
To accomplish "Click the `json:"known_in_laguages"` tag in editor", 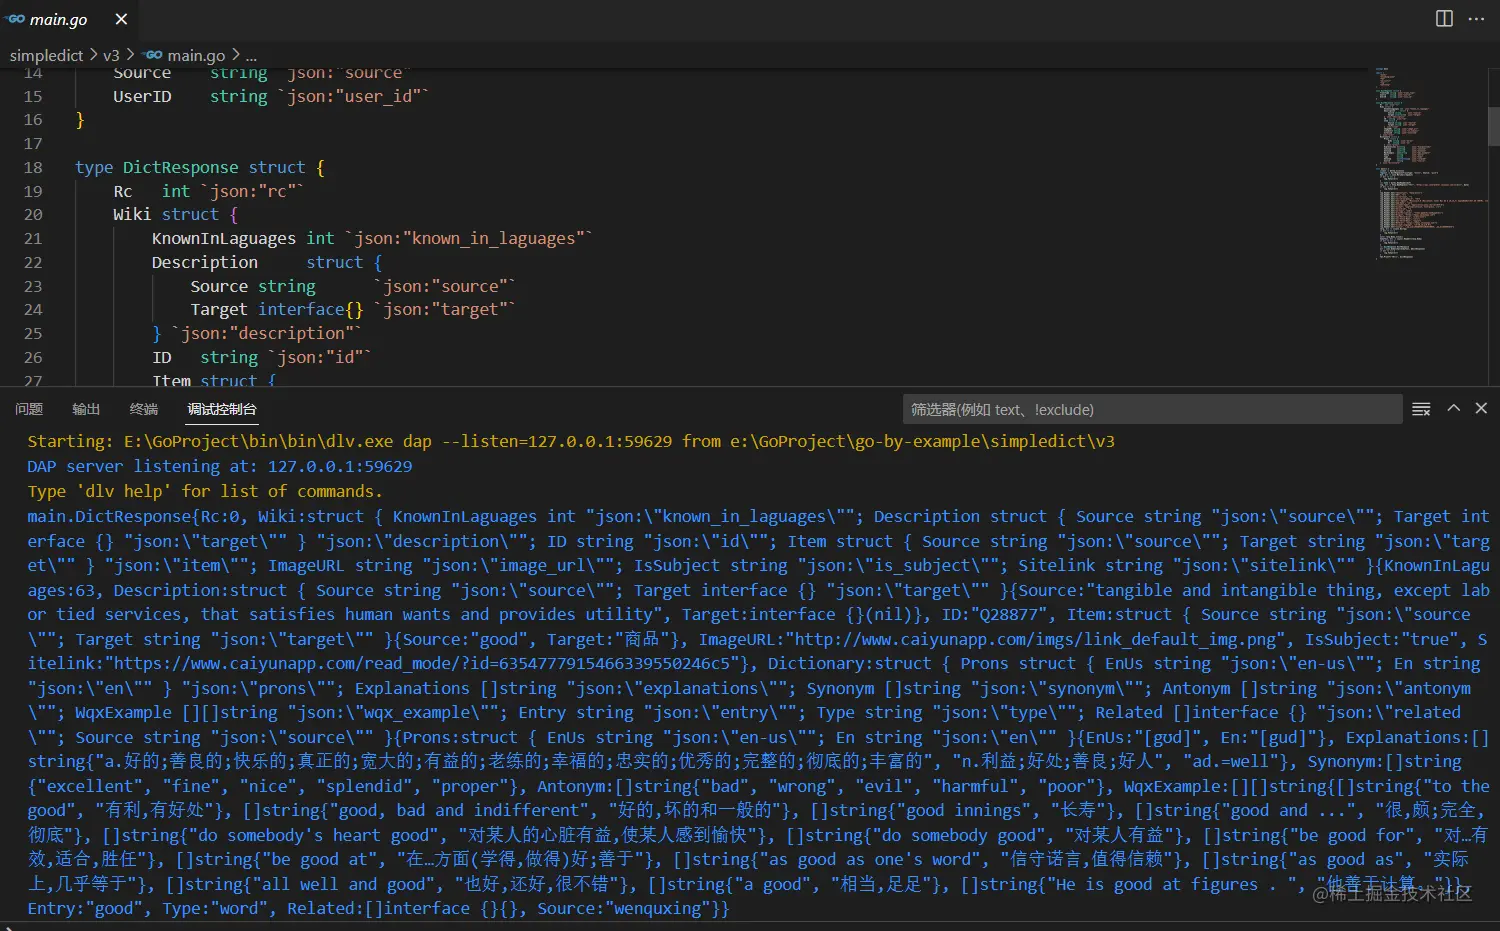I will coord(469,238).
